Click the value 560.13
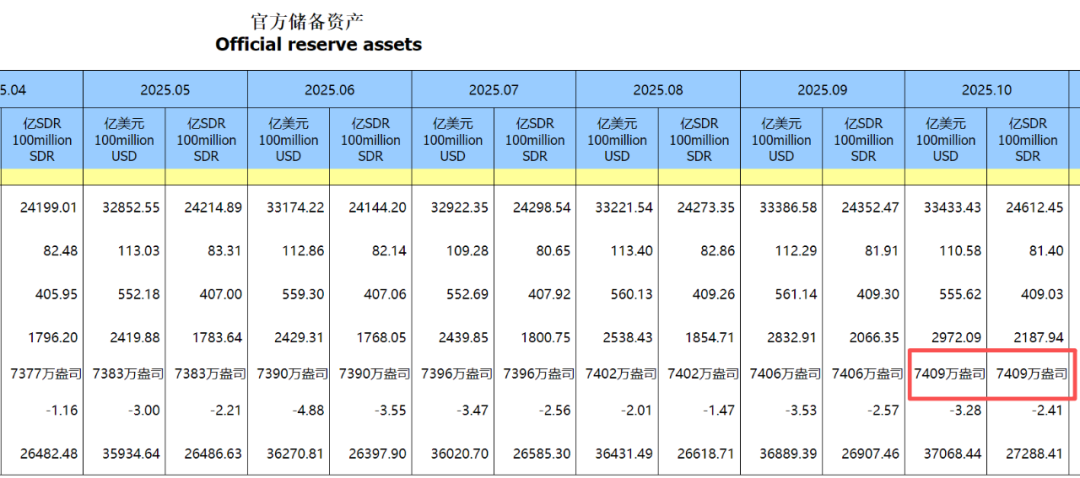The height and width of the screenshot is (478, 1080). click(633, 294)
